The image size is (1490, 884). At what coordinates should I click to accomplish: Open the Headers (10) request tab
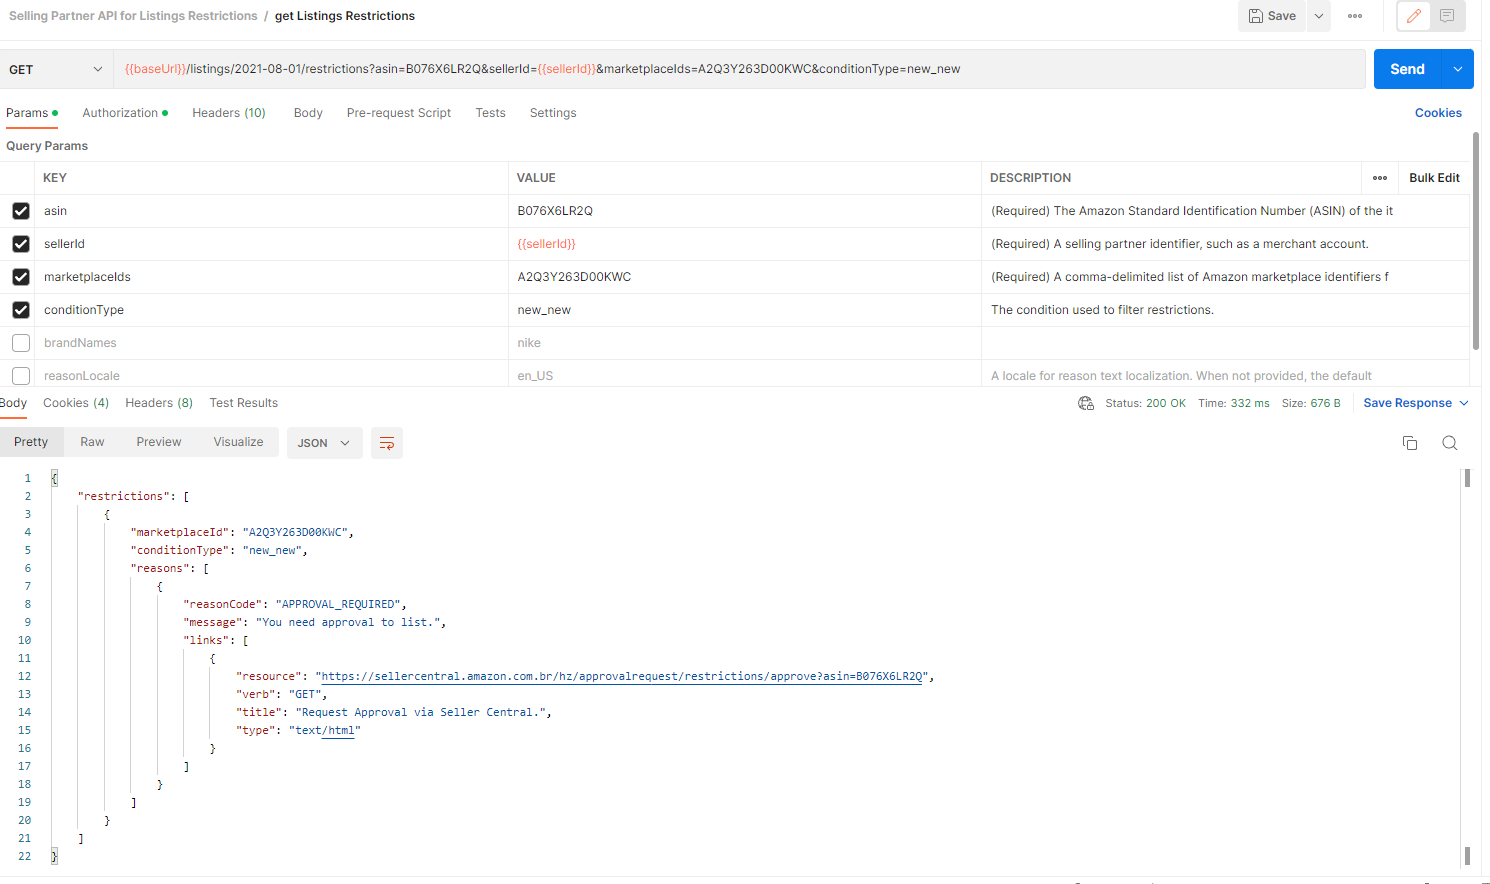pyautogui.click(x=229, y=113)
